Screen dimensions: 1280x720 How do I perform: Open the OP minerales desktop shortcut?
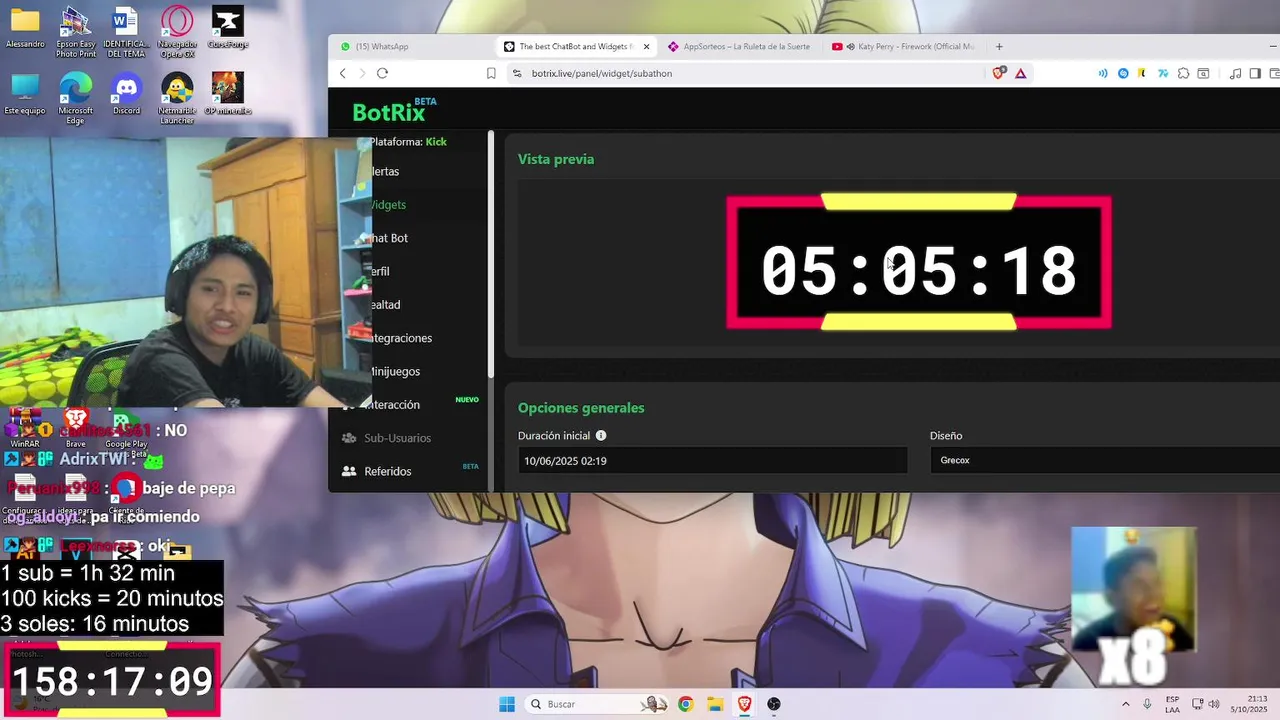[x=228, y=94]
